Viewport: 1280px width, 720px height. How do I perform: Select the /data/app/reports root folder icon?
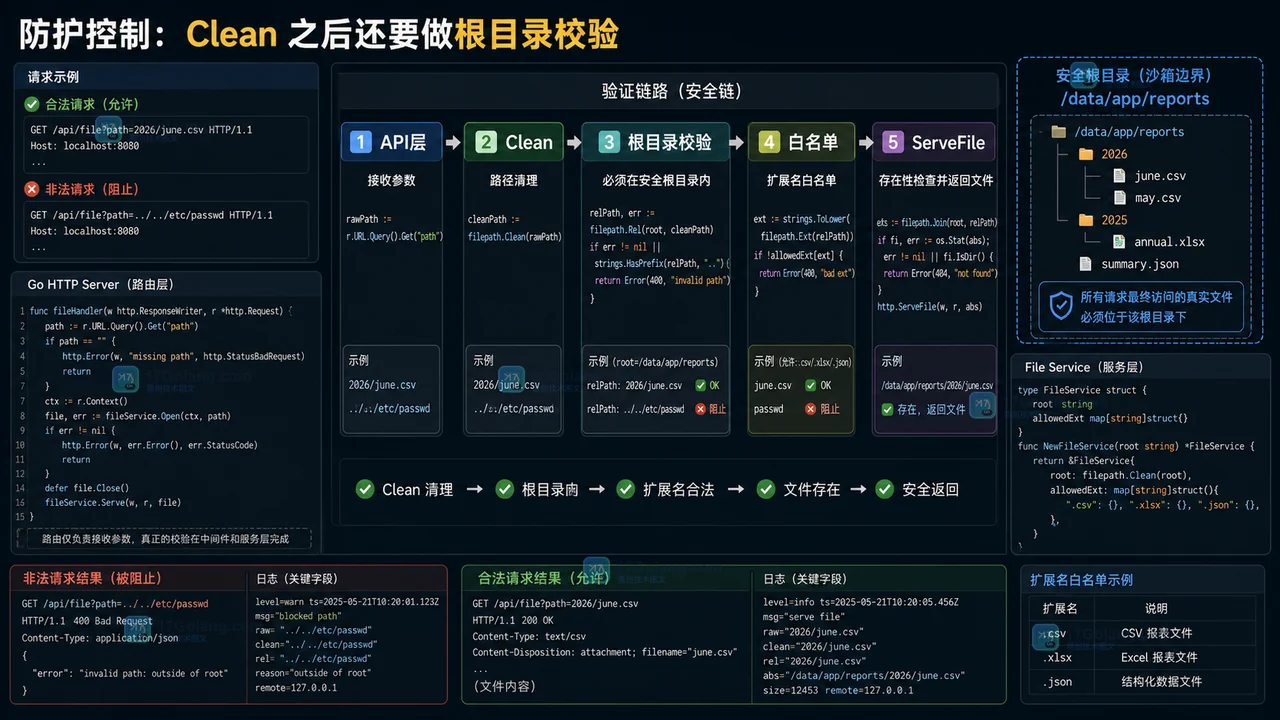click(x=1058, y=132)
